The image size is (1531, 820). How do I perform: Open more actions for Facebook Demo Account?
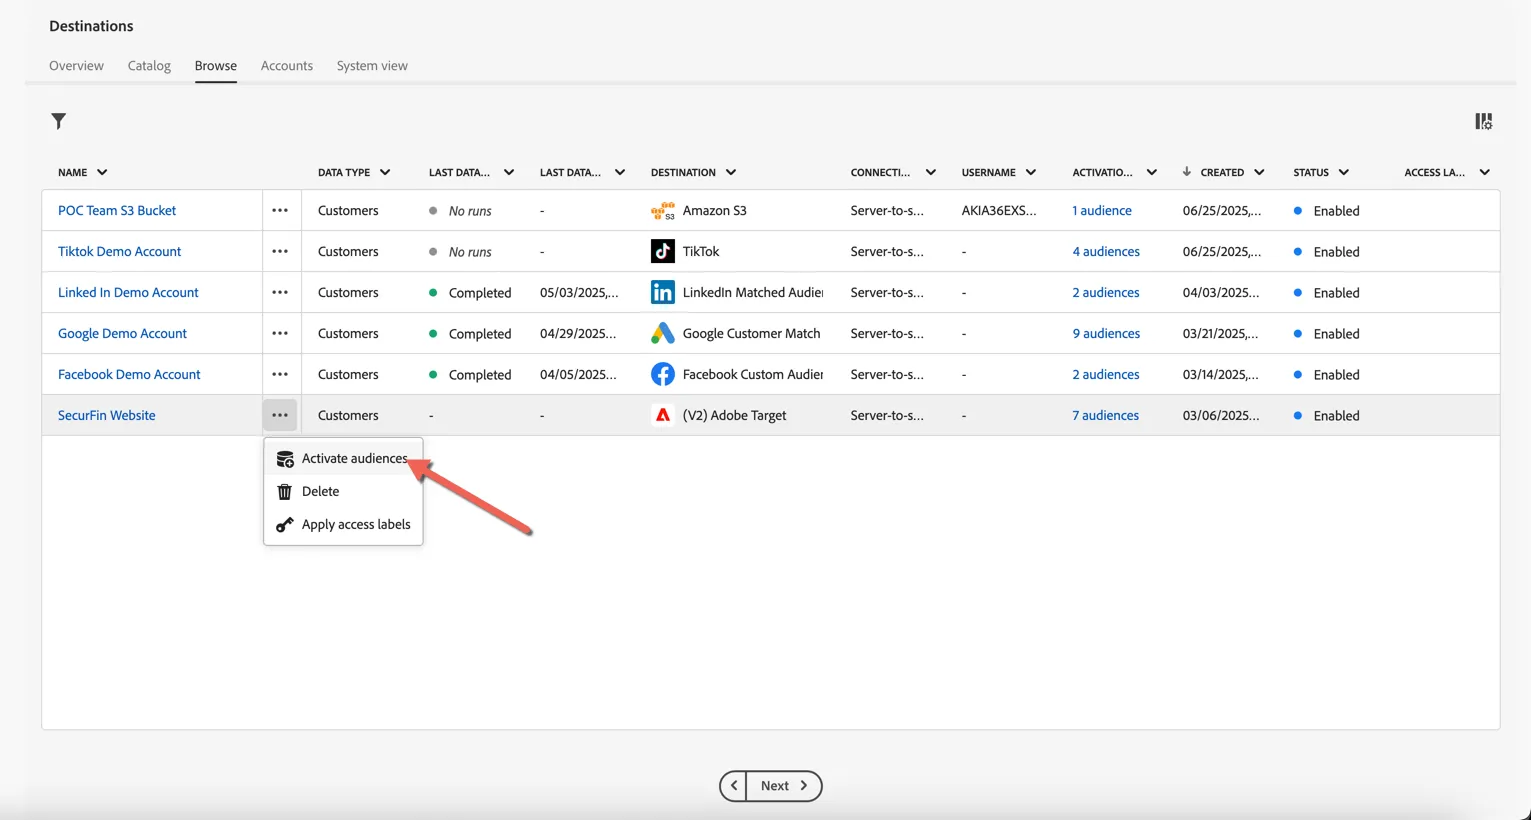coord(280,375)
